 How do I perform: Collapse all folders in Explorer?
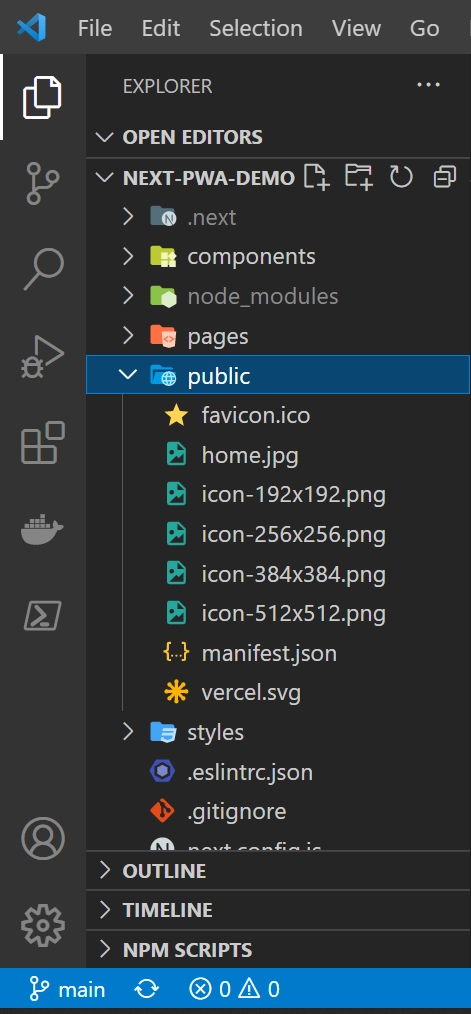pos(444,177)
